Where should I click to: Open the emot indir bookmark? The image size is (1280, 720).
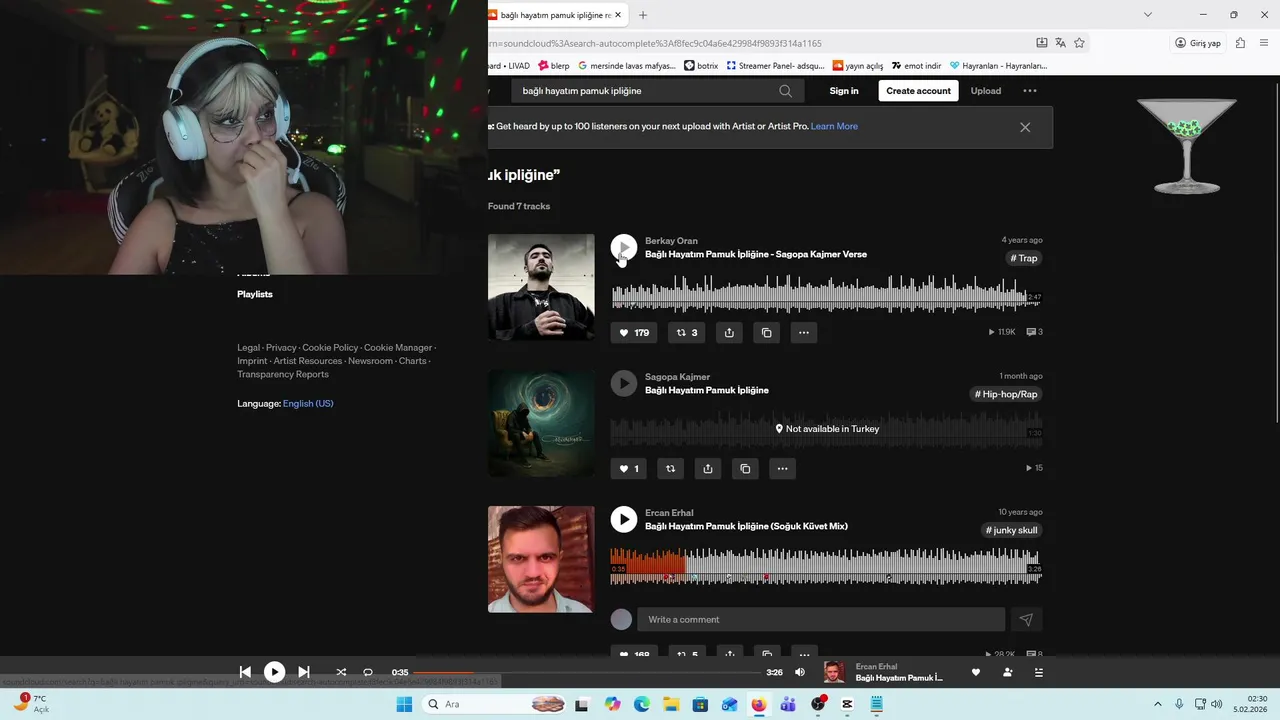[917, 66]
